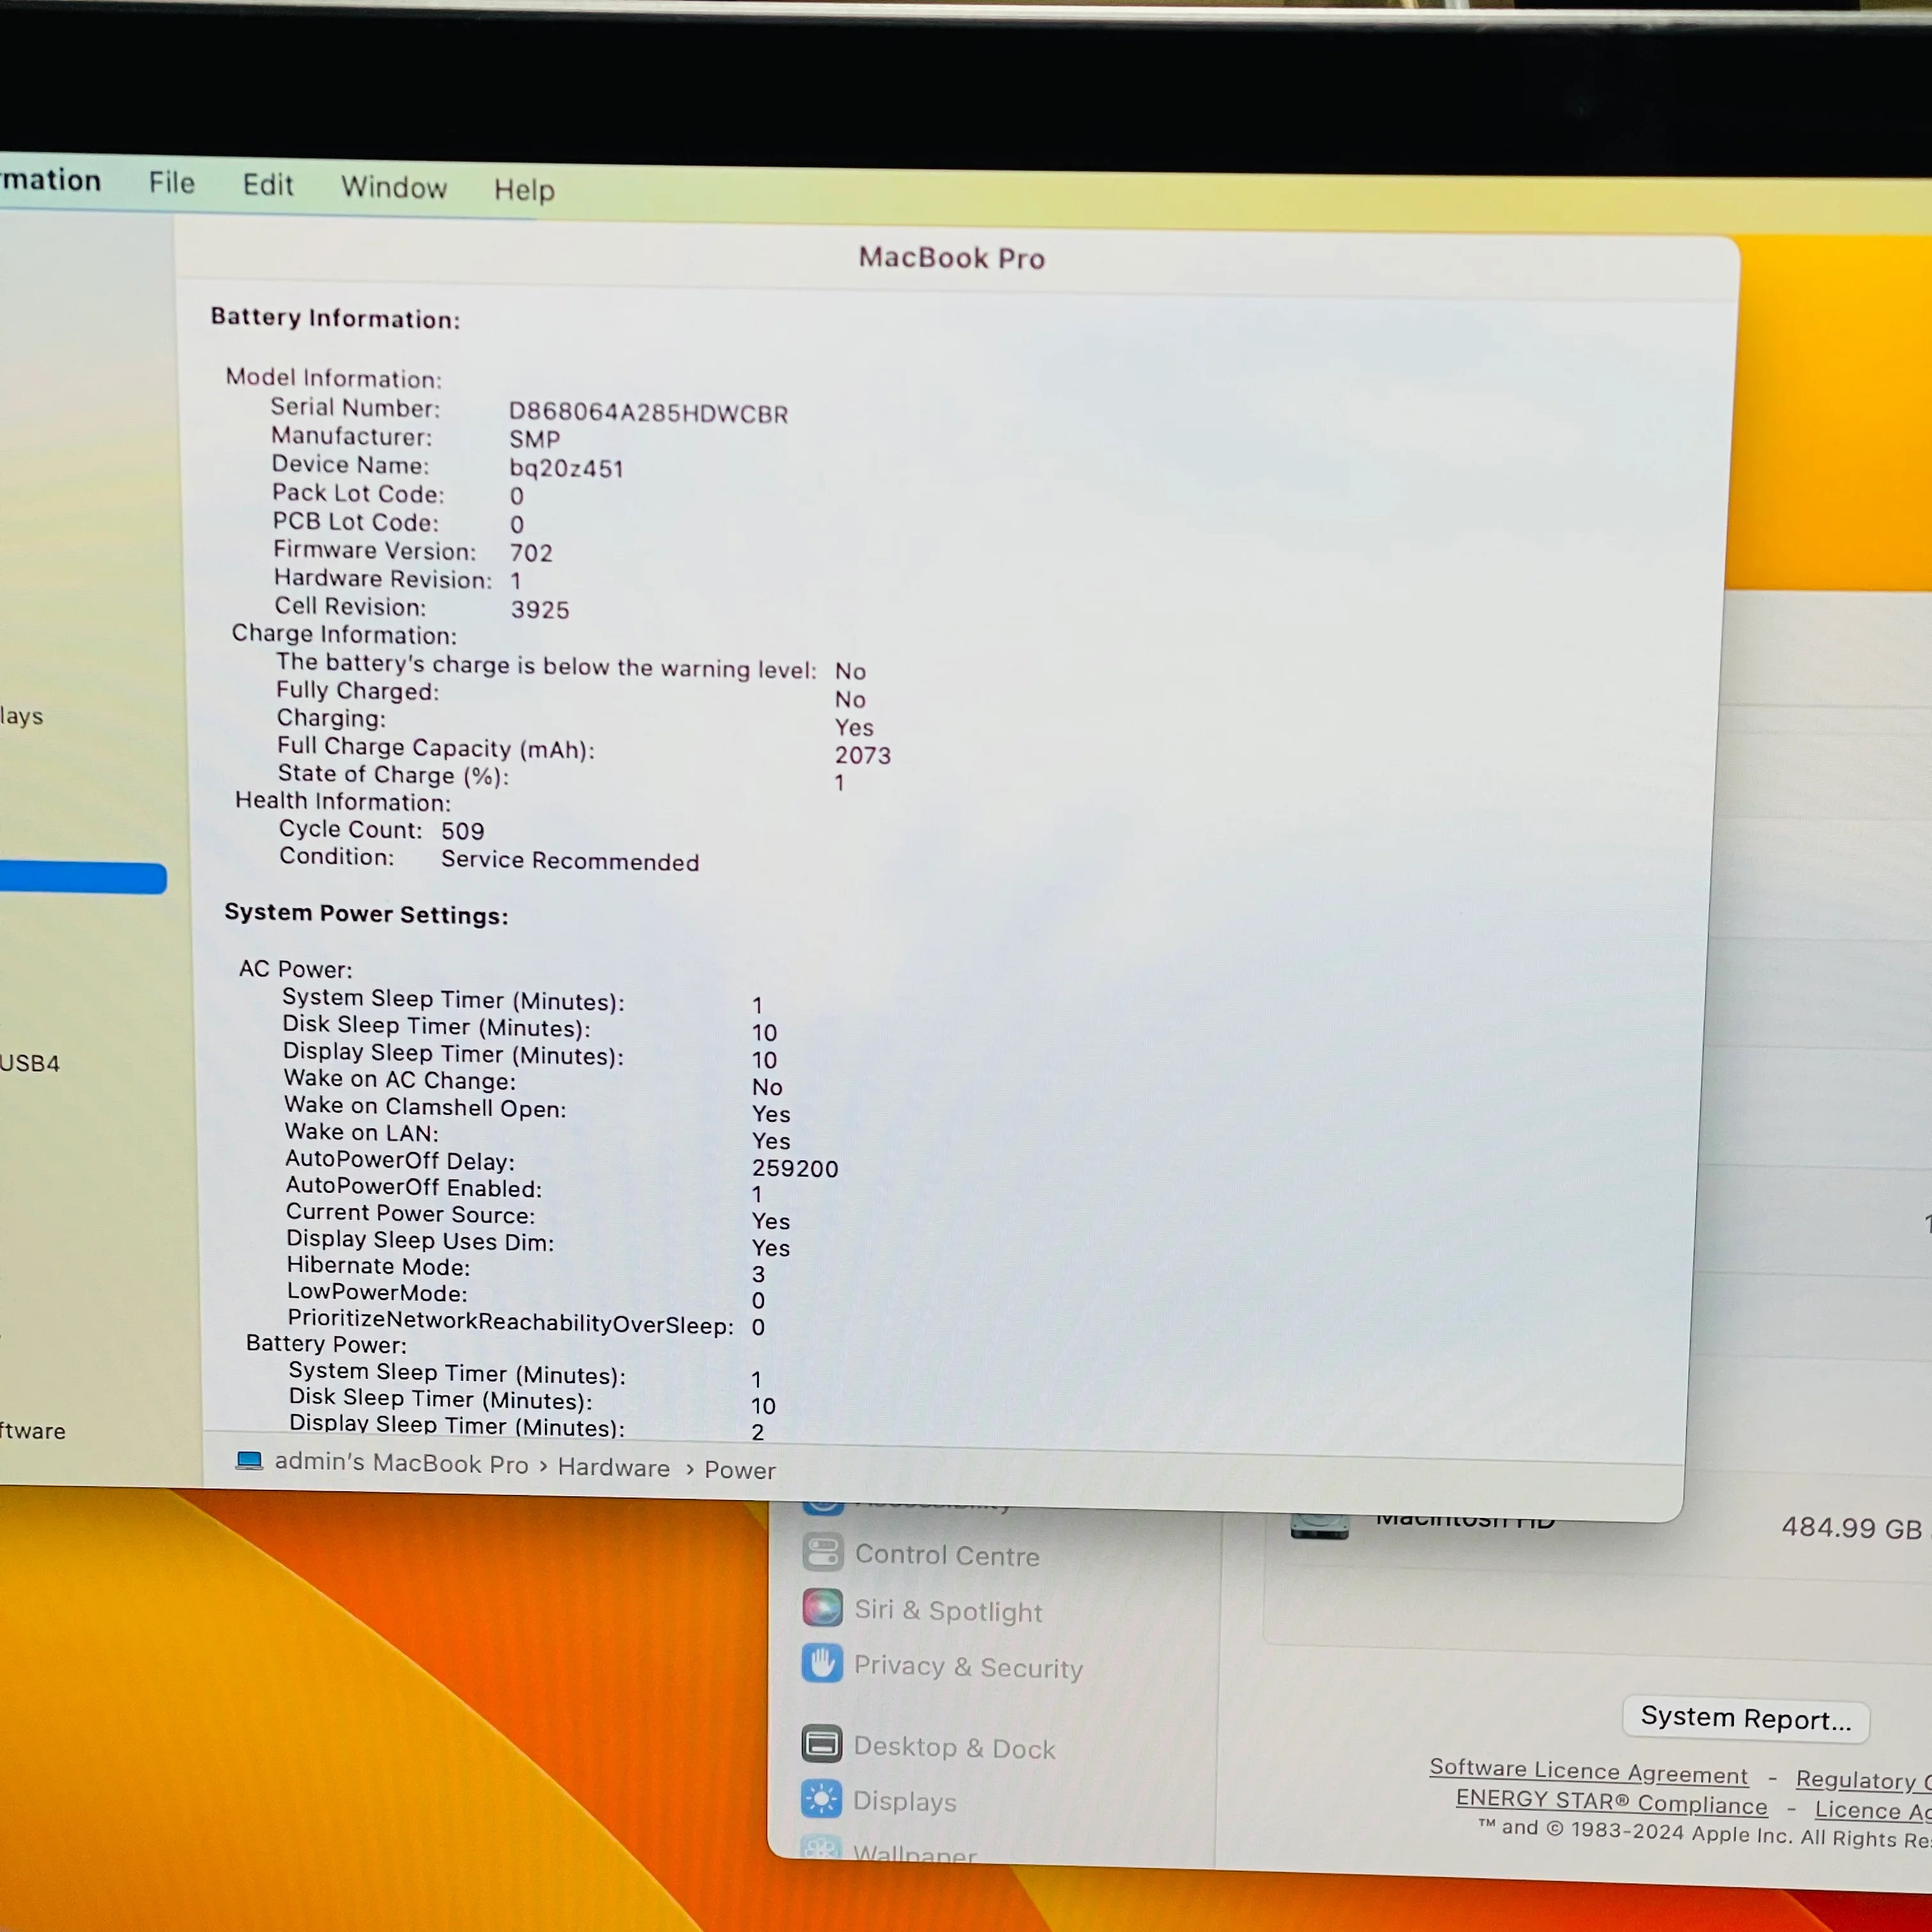Select device name bq20z451
This screenshot has height=1932, width=1932.
pyautogui.click(x=566, y=468)
